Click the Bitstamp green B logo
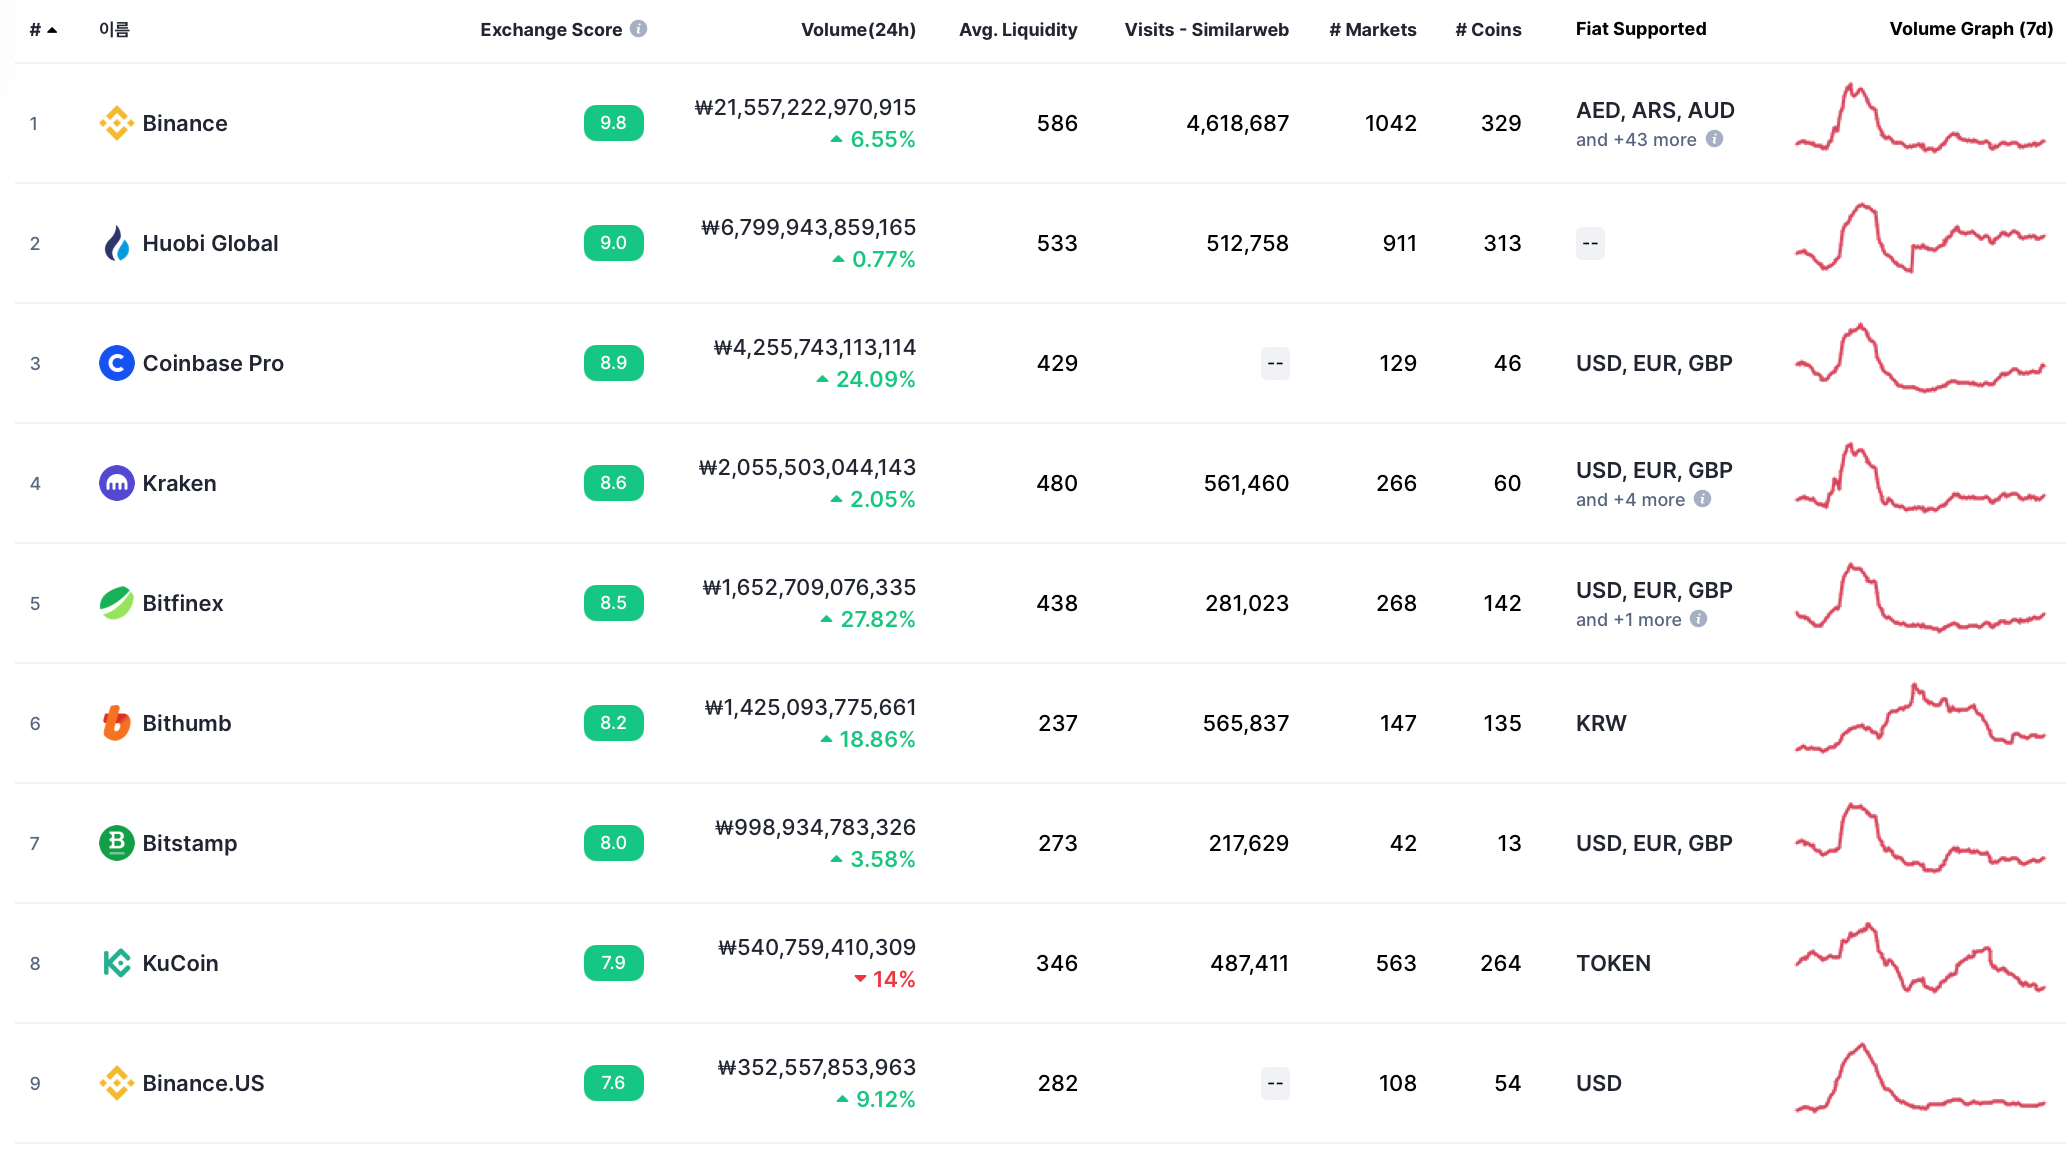Image resolution: width=2066 pixels, height=1154 pixels. click(116, 843)
